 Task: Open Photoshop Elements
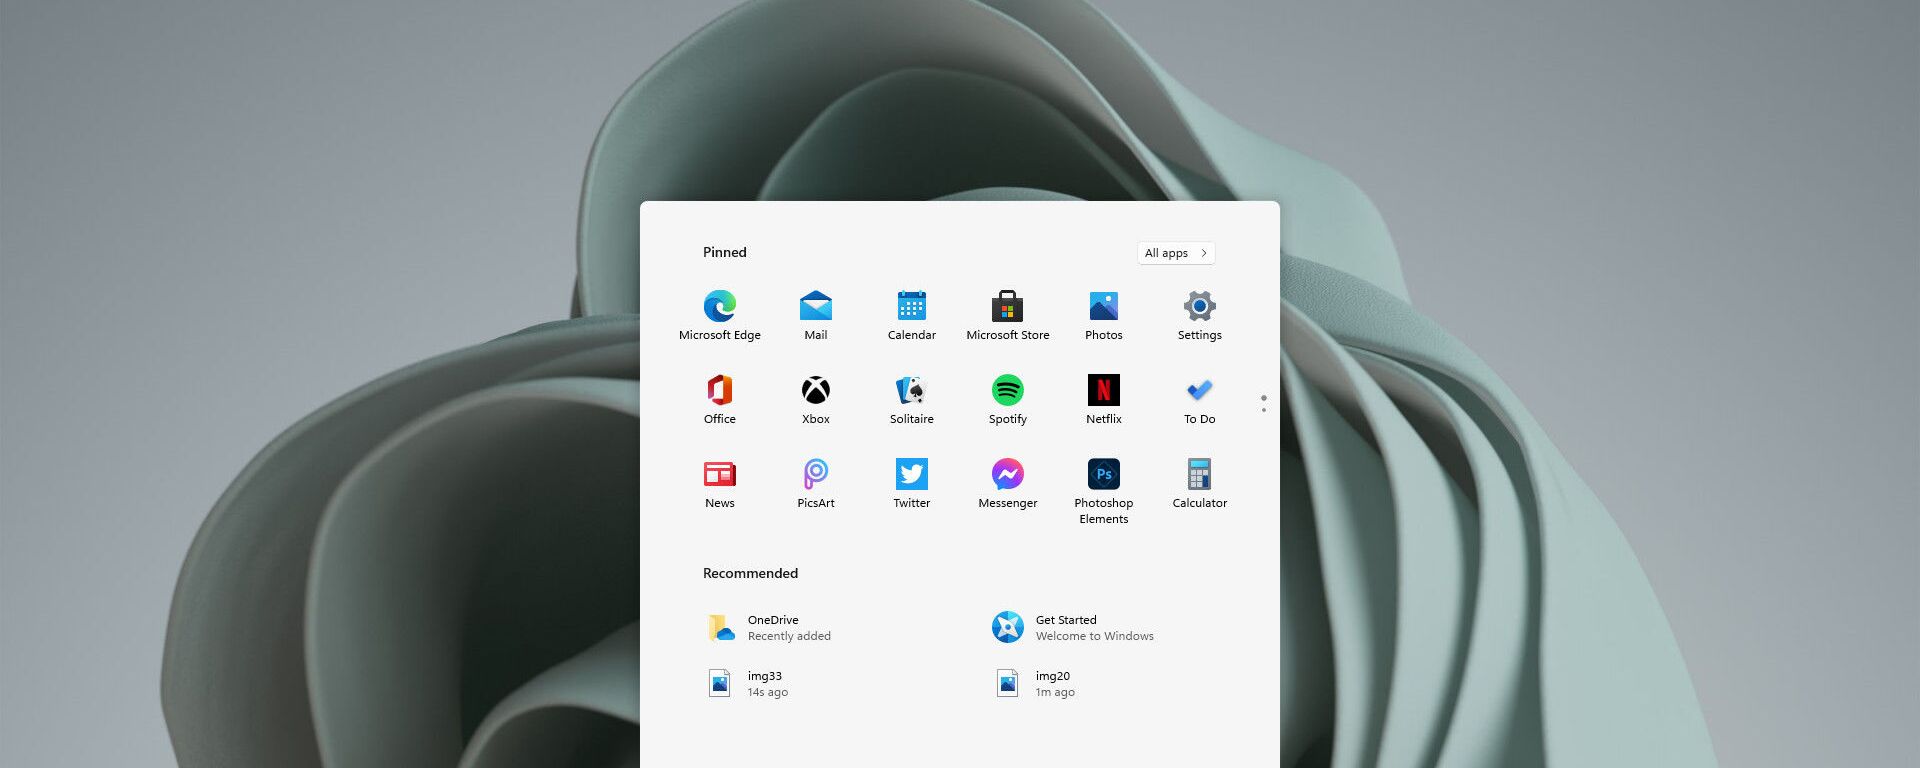tap(1103, 491)
